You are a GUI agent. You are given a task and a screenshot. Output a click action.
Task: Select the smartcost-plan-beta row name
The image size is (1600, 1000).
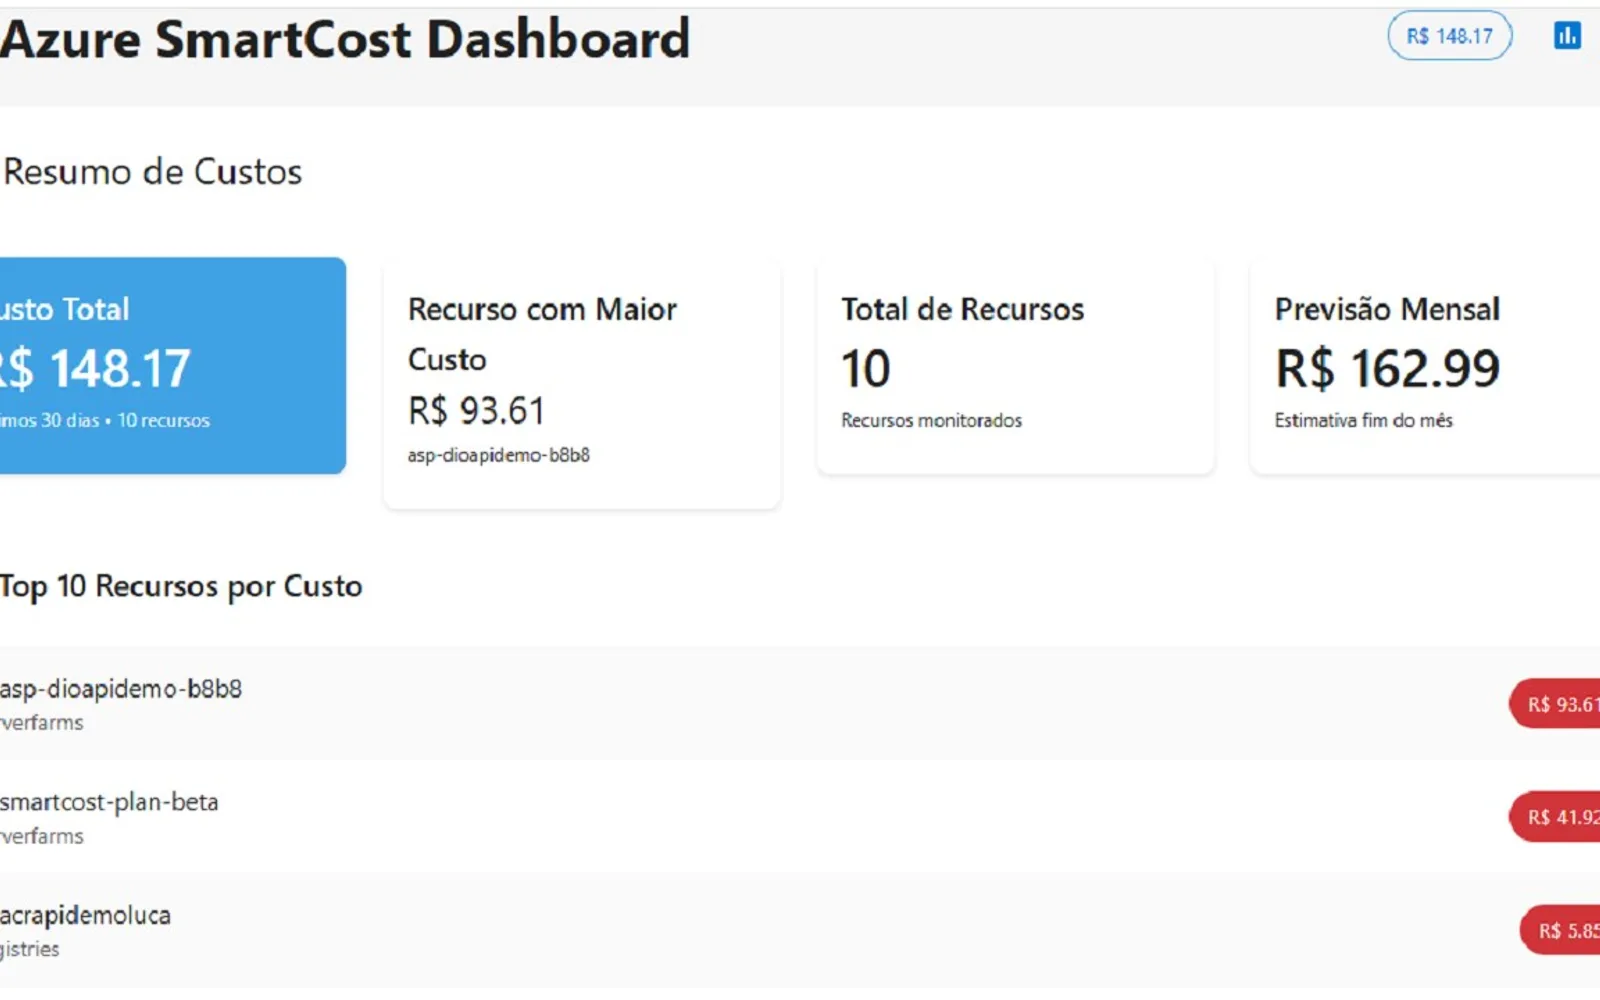click(x=109, y=802)
